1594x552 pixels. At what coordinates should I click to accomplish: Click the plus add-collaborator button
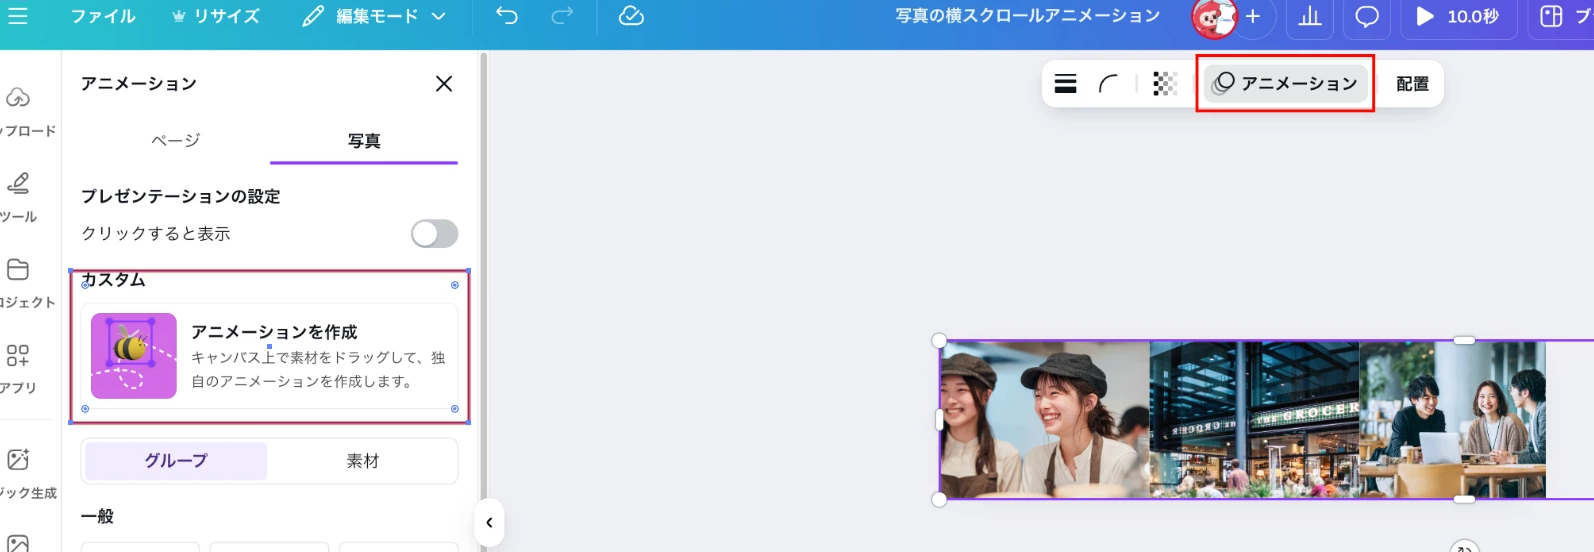[1253, 16]
